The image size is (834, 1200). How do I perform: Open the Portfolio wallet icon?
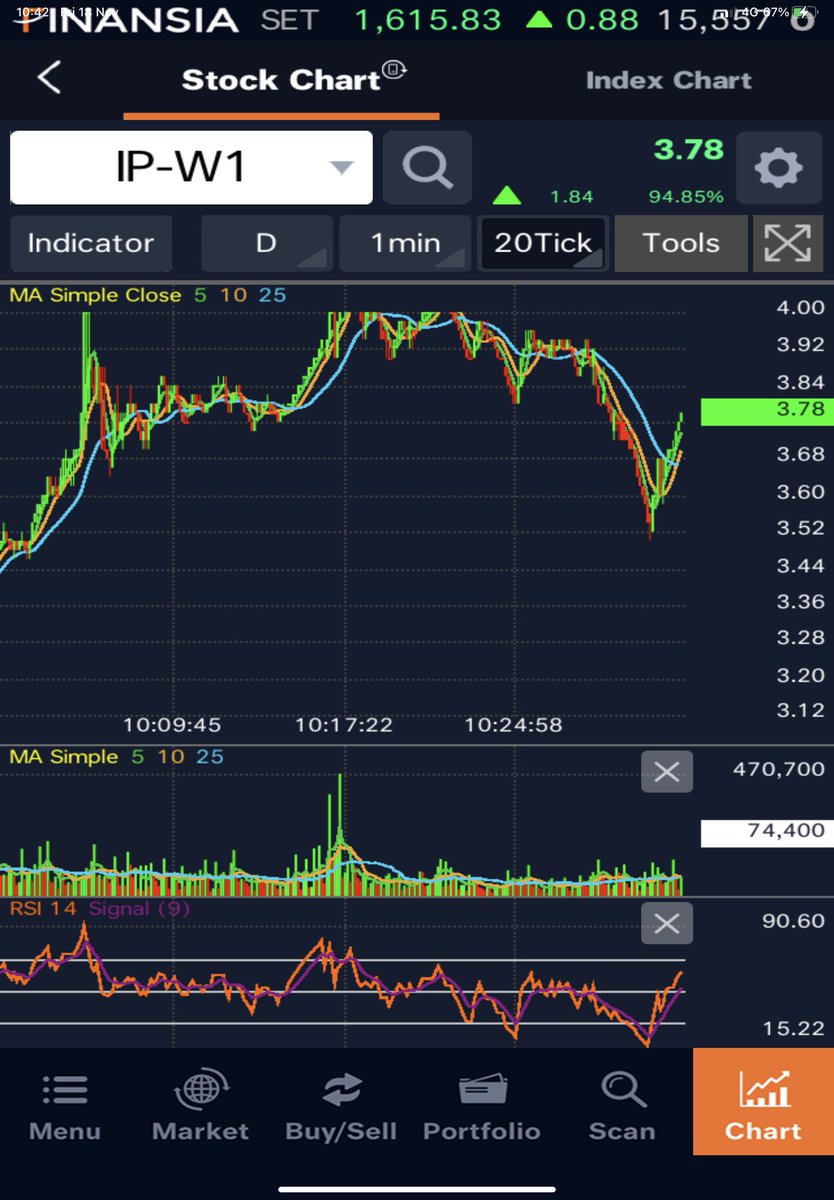click(x=481, y=1105)
